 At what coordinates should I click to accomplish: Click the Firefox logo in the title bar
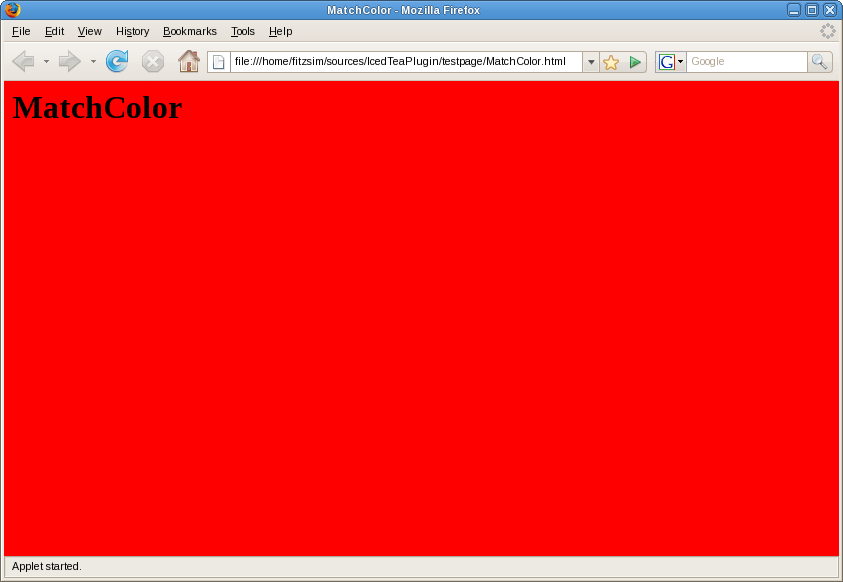point(13,10)
